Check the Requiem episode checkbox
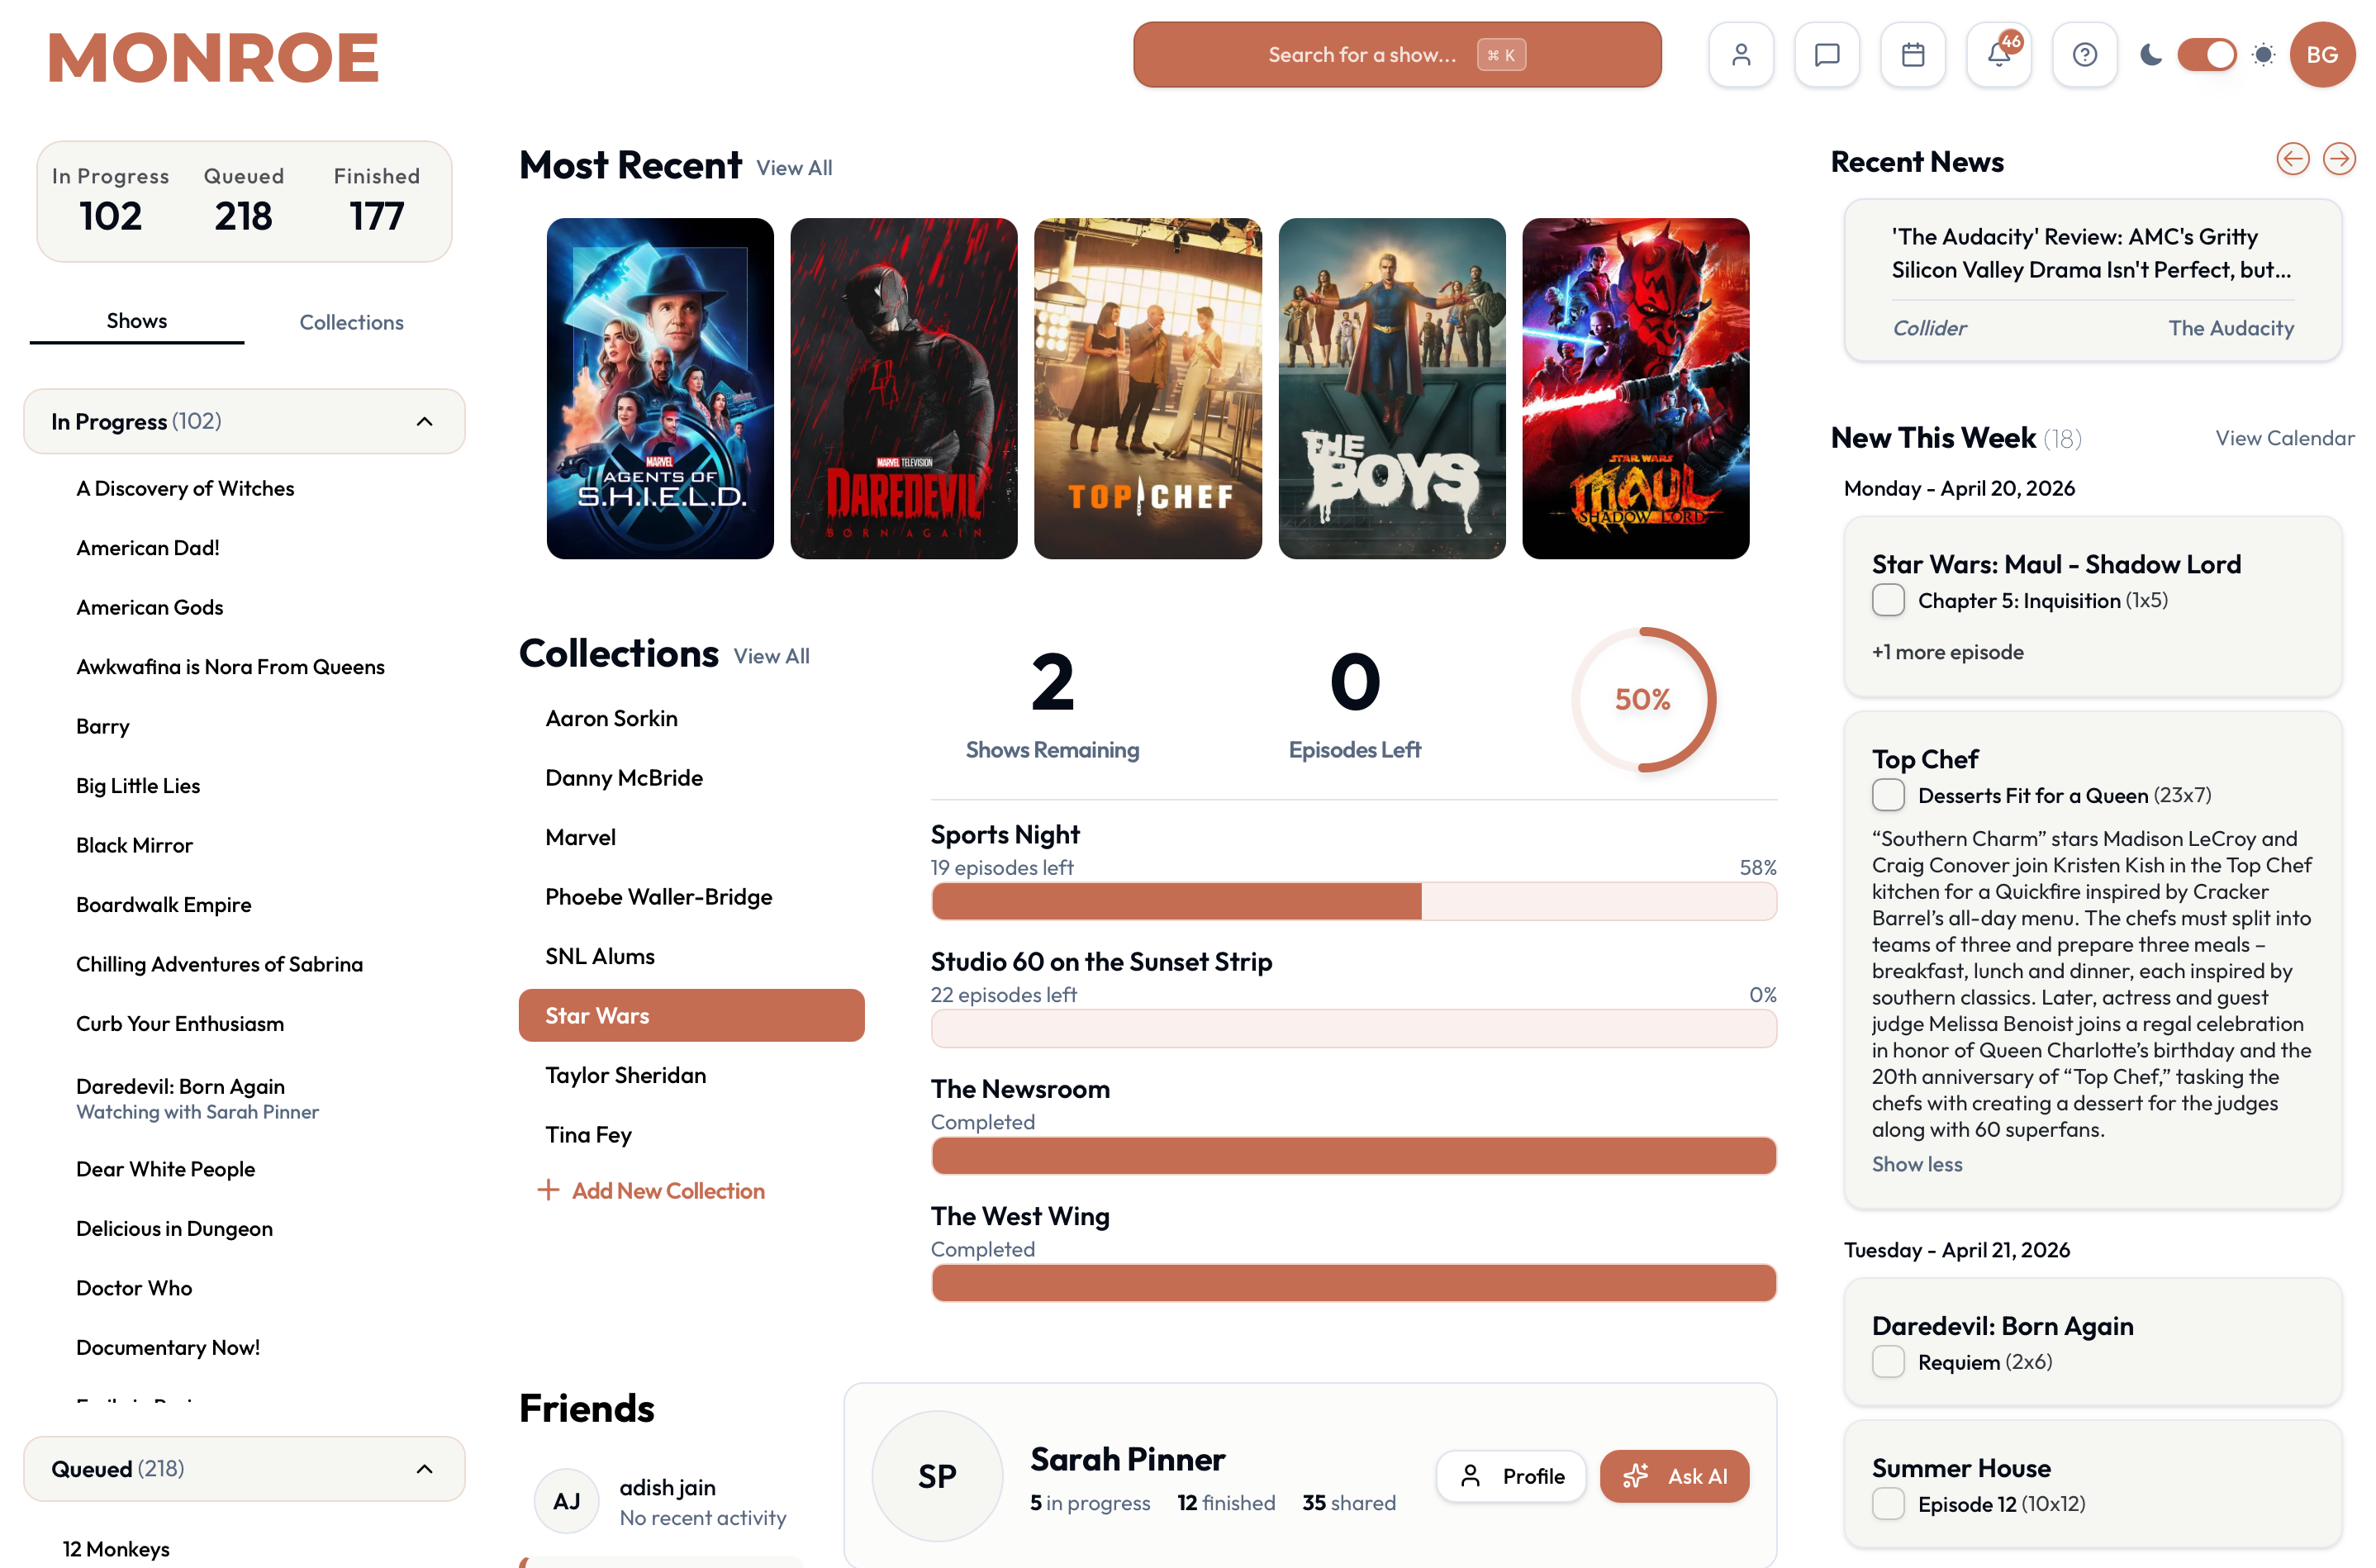The width and height of the screenshot is (2376, 1568). 1887,1362
